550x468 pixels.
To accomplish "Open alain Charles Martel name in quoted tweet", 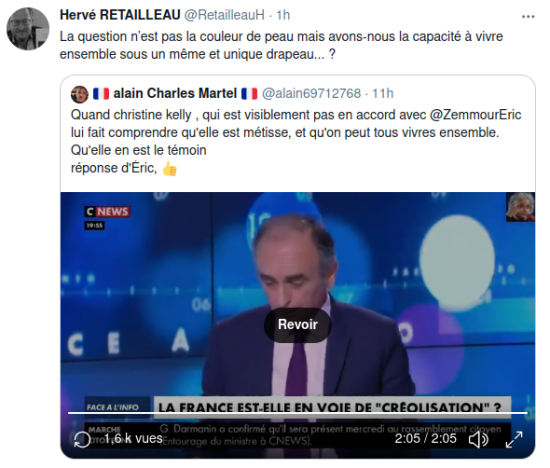I will click(175, 94).
